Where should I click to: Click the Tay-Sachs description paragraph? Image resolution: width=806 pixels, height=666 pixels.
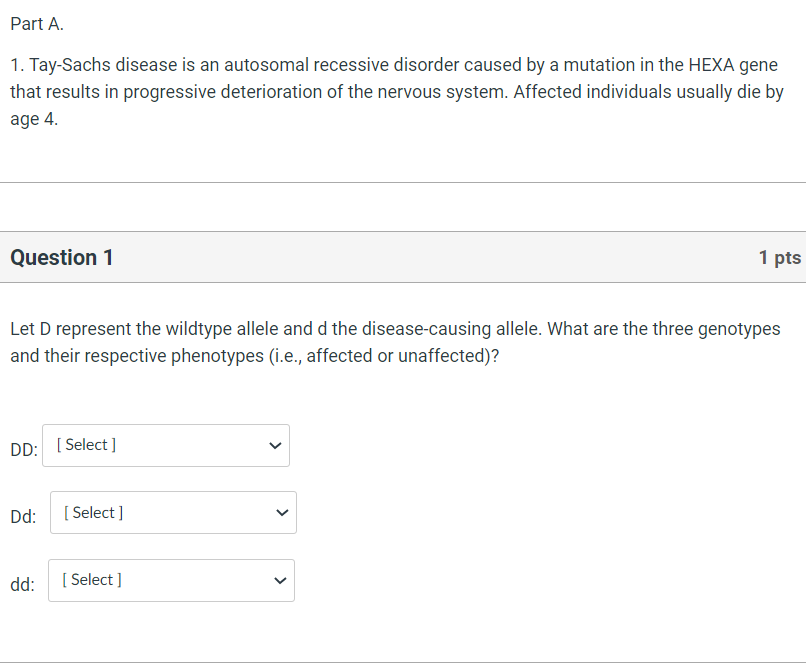point(393,91)
